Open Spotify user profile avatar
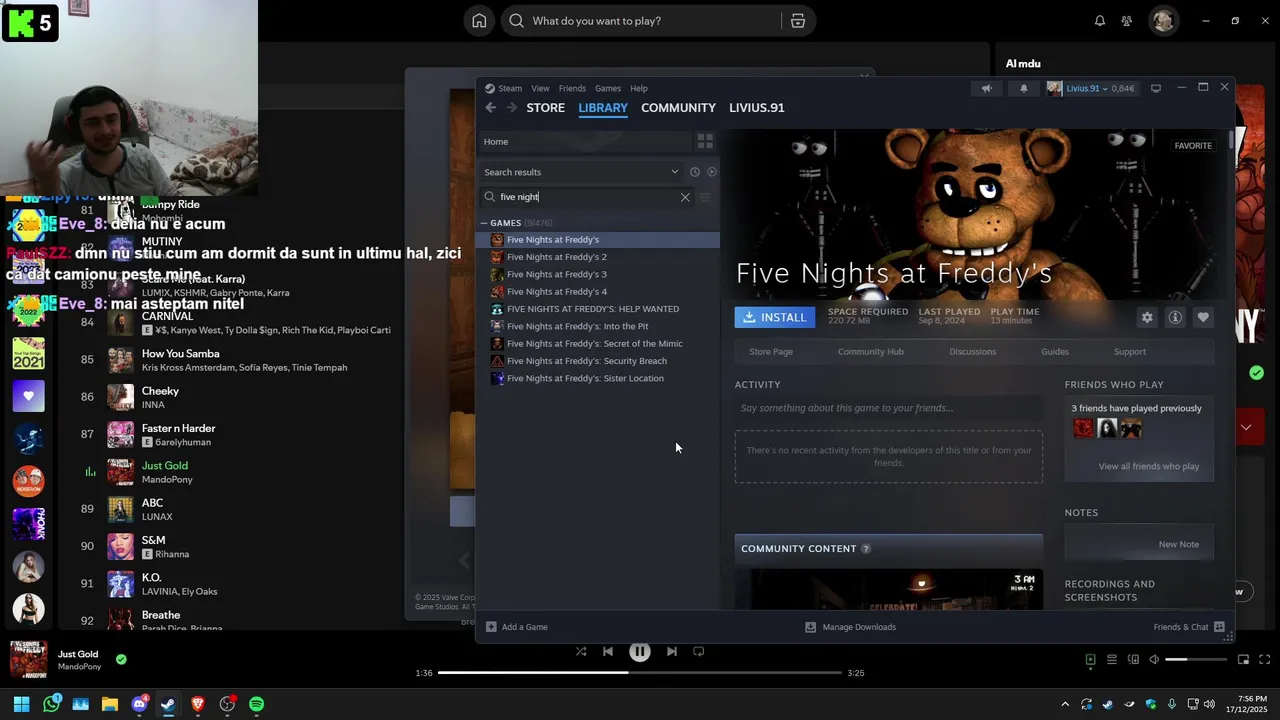The height and width of the screenshot is (720, 1280). (1162, 21)
